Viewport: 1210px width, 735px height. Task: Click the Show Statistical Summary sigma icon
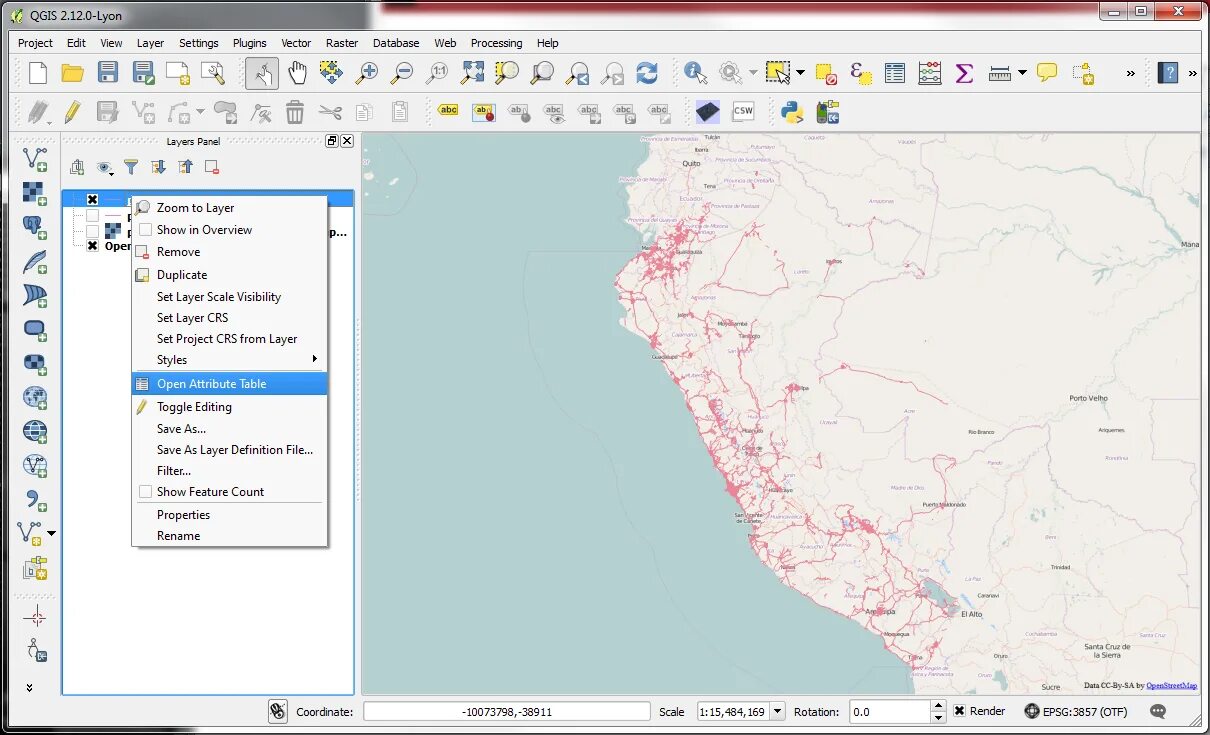pos(965,73)
